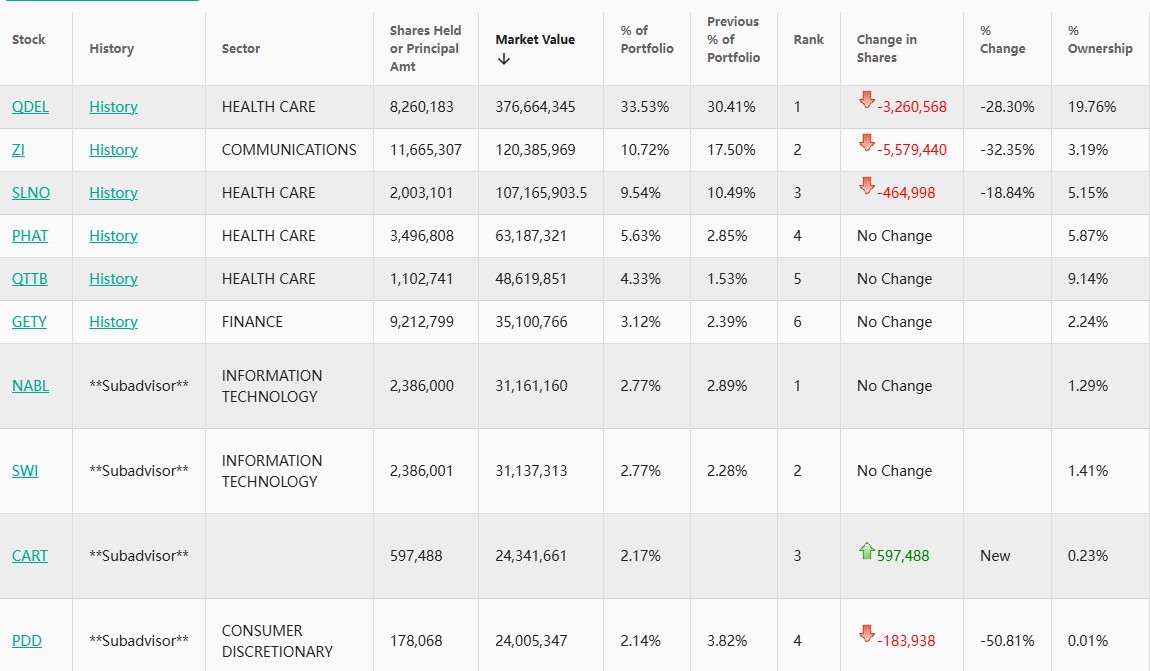View History for PHAT holding
This screenshot has width=1150, height=671.
click(113, 236)
